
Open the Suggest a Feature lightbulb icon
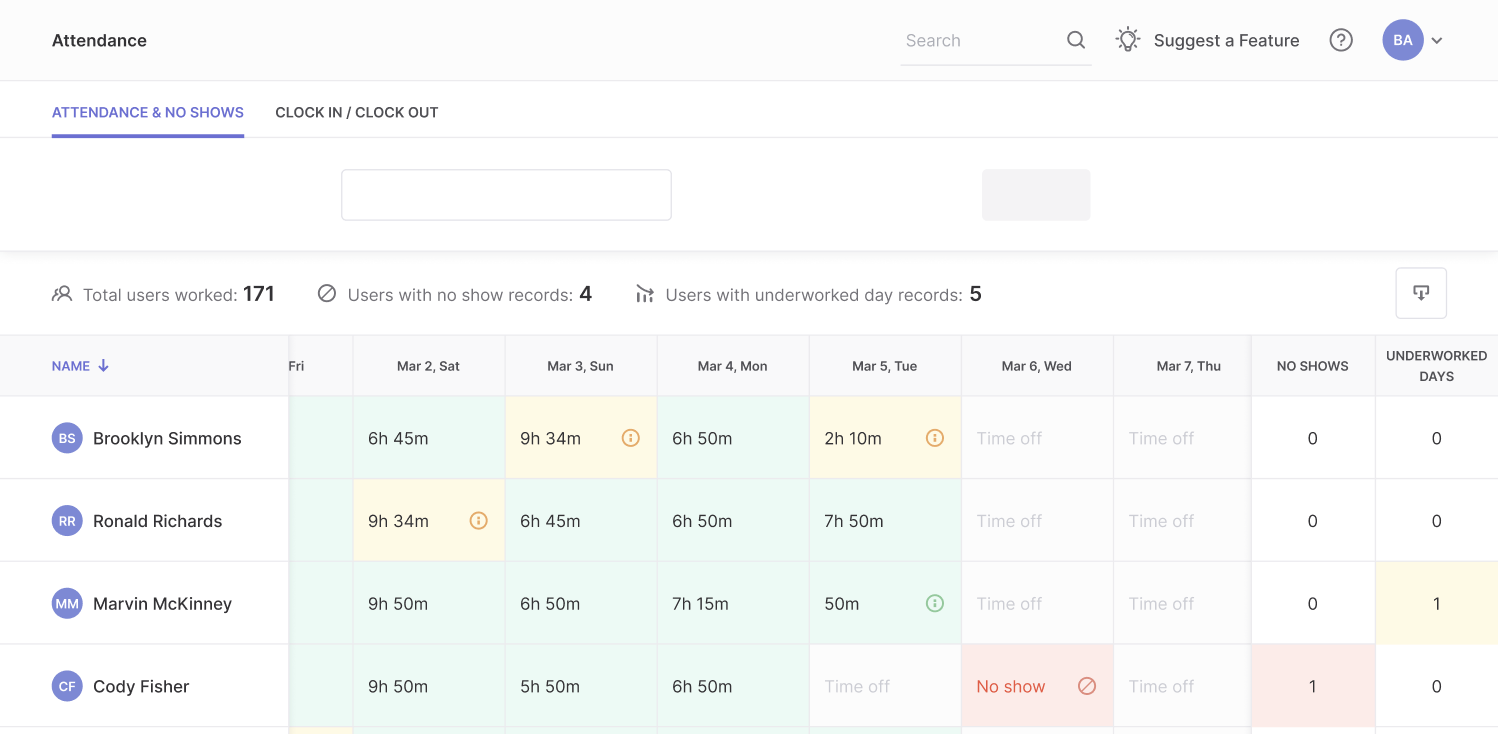(x=1128, y=39)
